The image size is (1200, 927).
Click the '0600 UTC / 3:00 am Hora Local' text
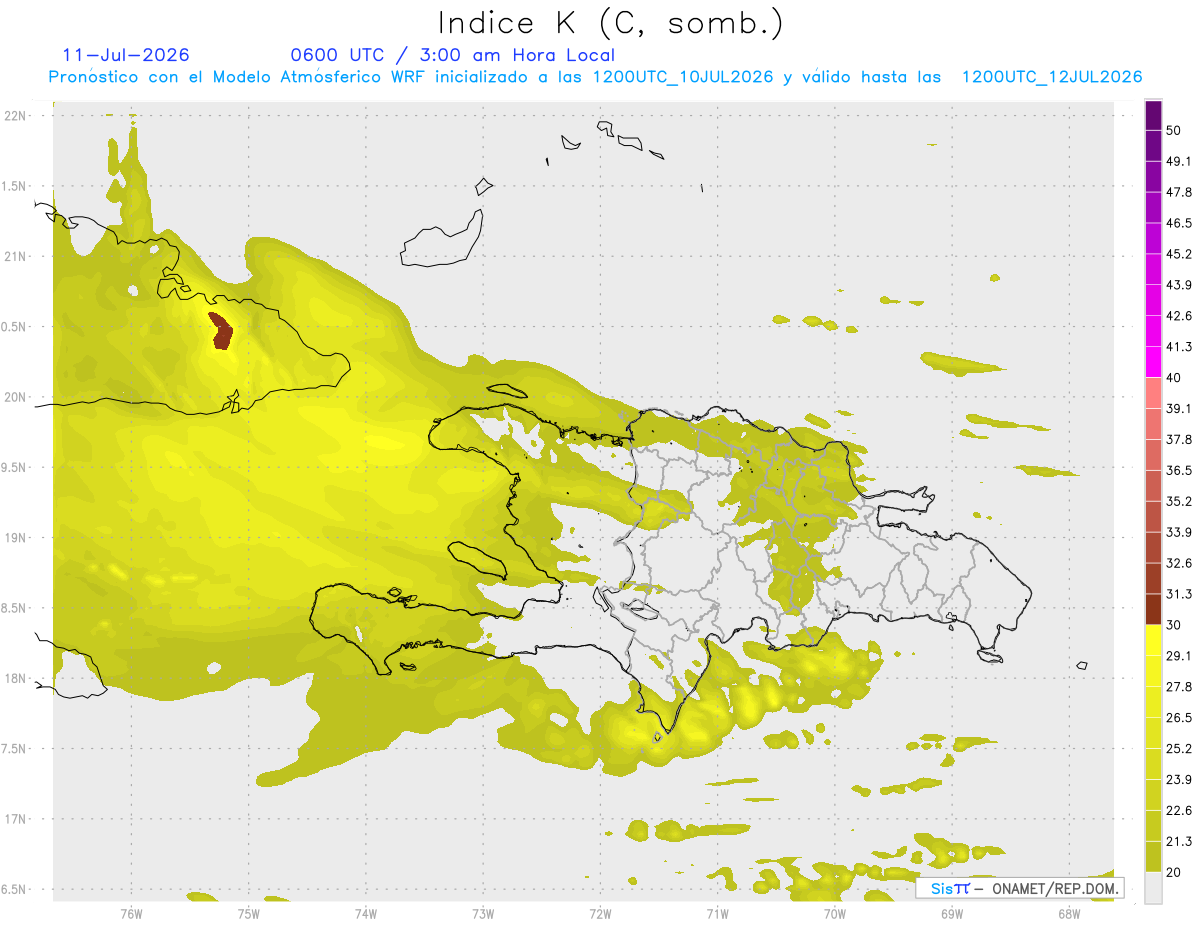point(453,55)
